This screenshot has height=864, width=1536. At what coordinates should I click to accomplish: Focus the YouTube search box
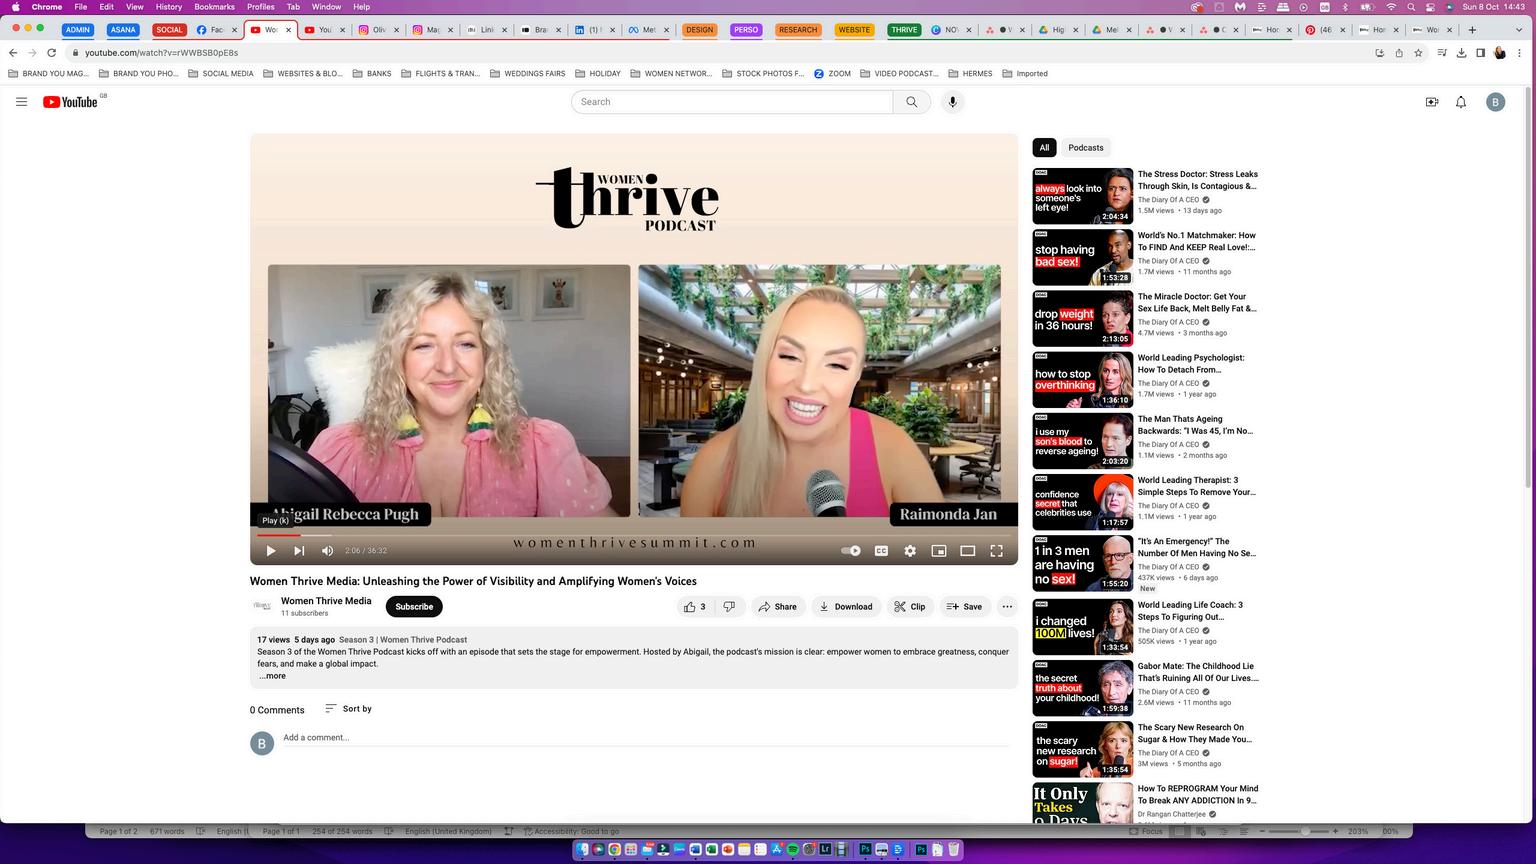732,102
